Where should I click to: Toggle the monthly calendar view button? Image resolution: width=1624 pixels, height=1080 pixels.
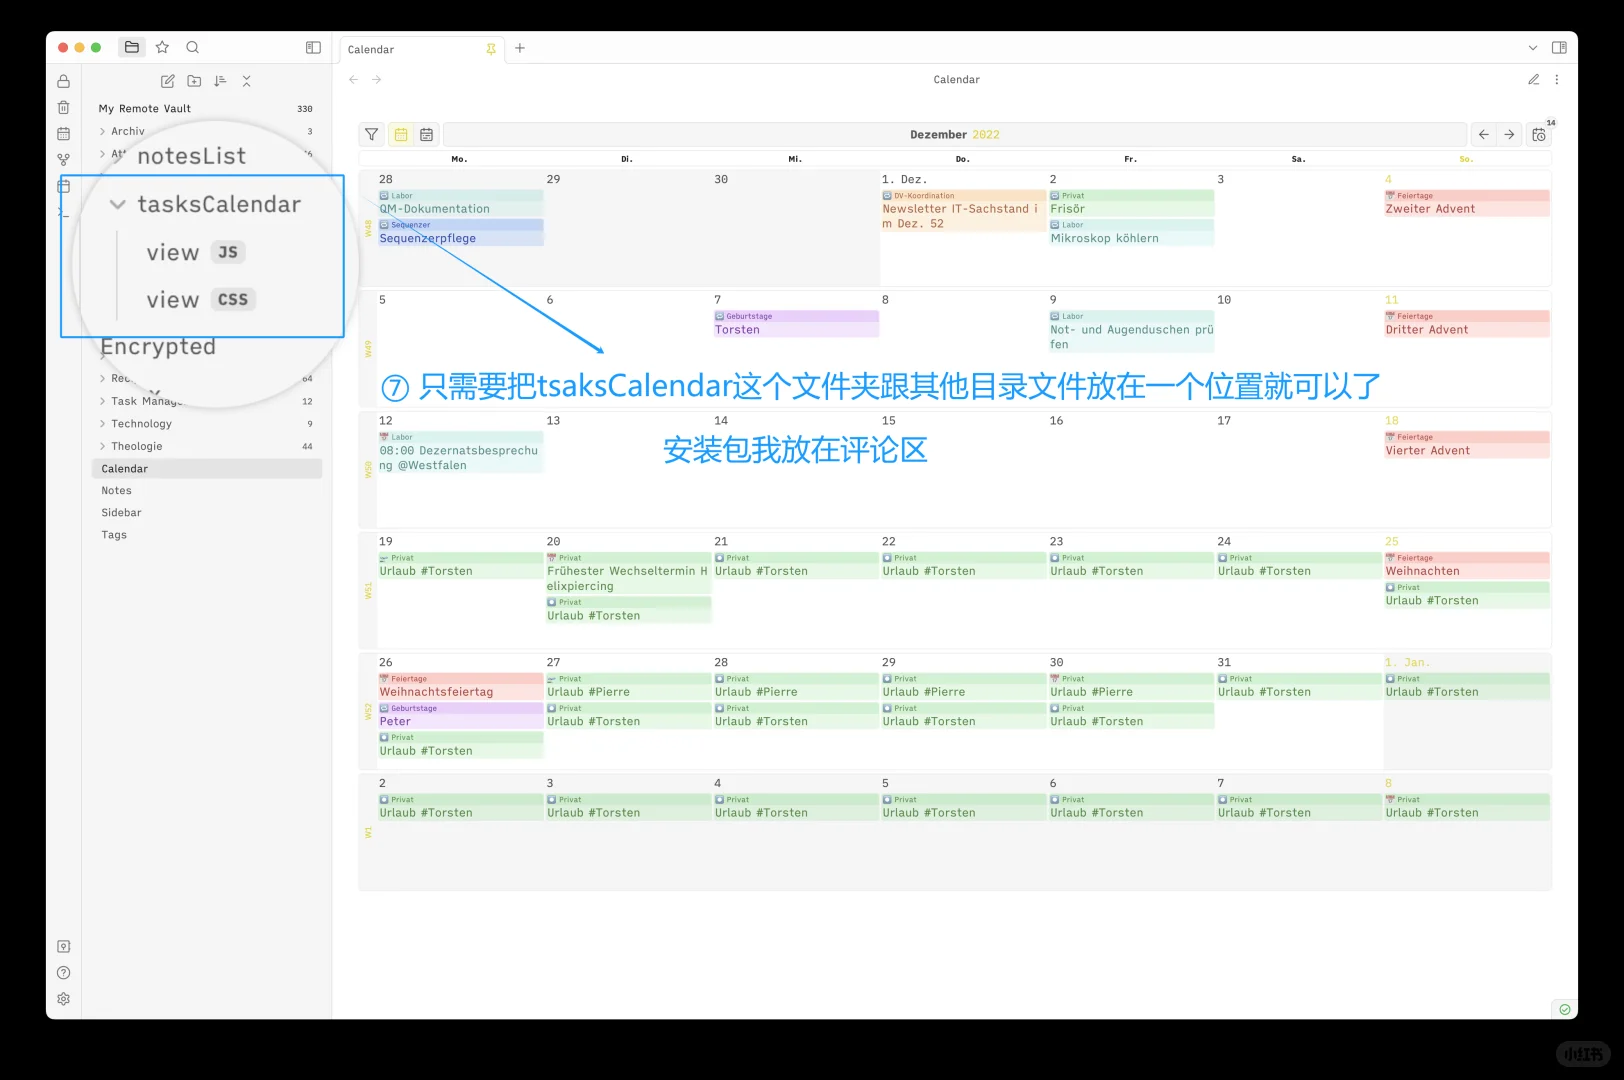click(x=401, y=134)
